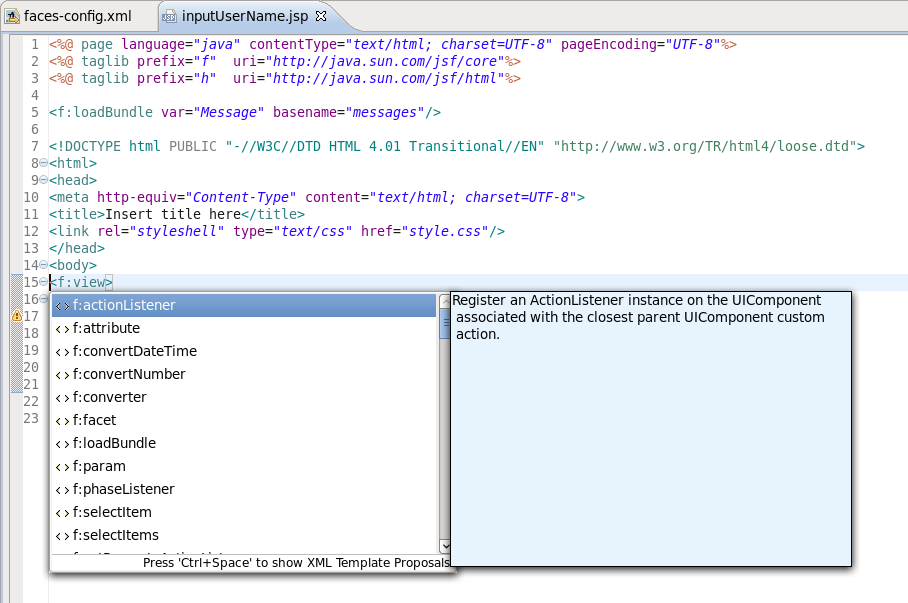Collapse the <f:view> fold marker on line 15
The width and height of the screenshot is (908, 603).
[41, 282]
